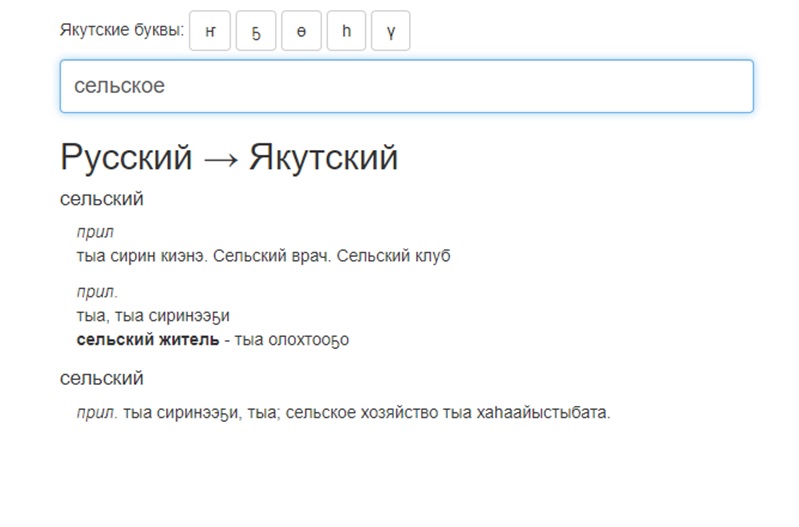
Task: Click the entry with 'сельское хозяйство тыа хаһаайыстыбата'
Action: 343,412
